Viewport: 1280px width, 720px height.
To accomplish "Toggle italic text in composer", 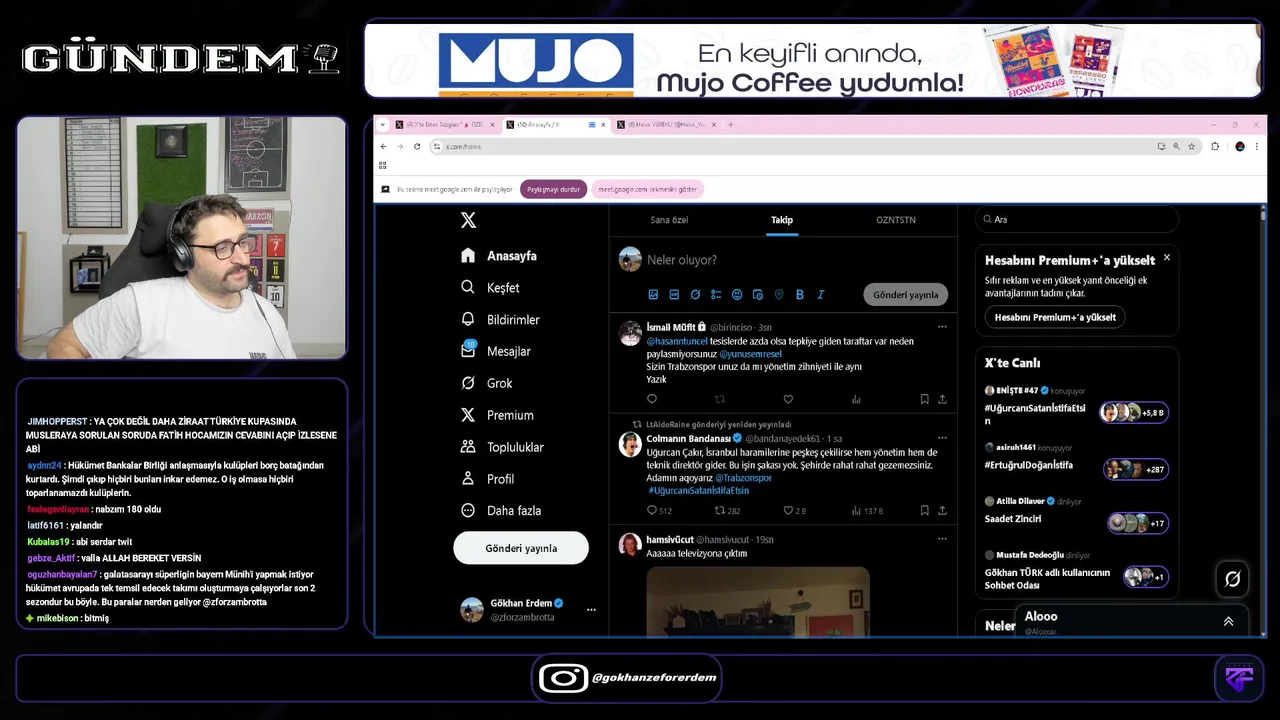I will point(821,294).
